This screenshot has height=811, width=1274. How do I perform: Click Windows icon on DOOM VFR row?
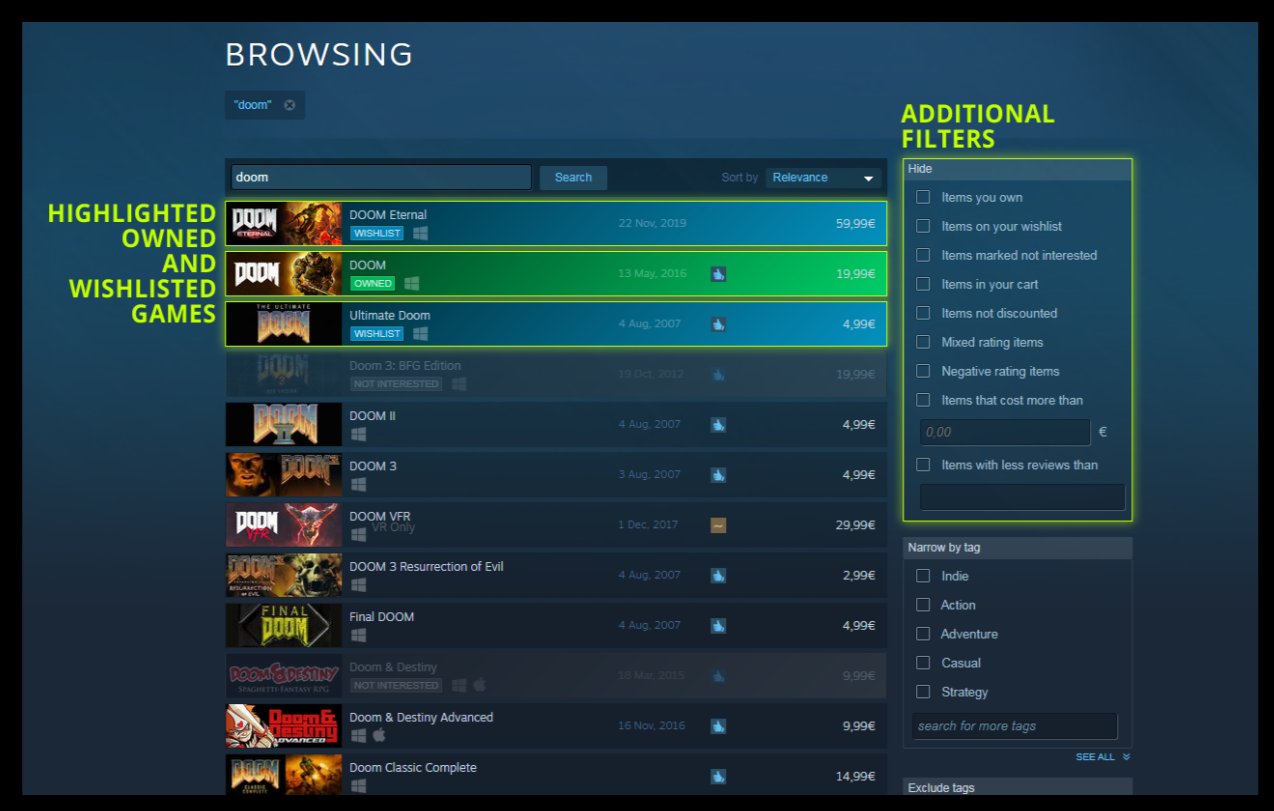coord(358,535)
